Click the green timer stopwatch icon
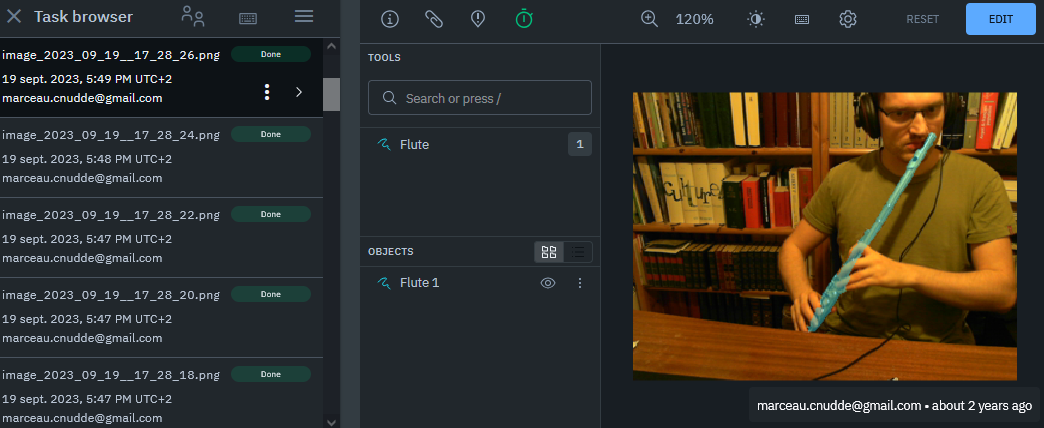This screenshot has width=1044, height=428. 524,19
